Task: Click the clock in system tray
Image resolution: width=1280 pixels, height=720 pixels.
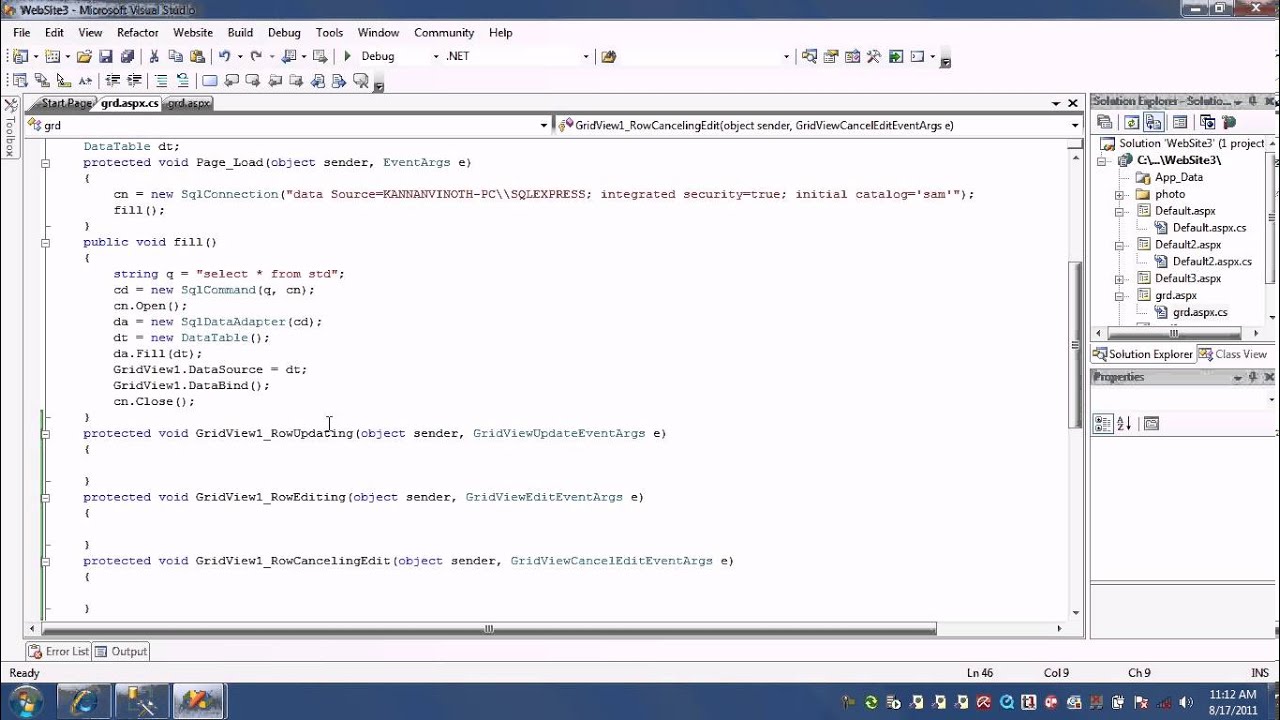Action: [x=1232, y=701]
